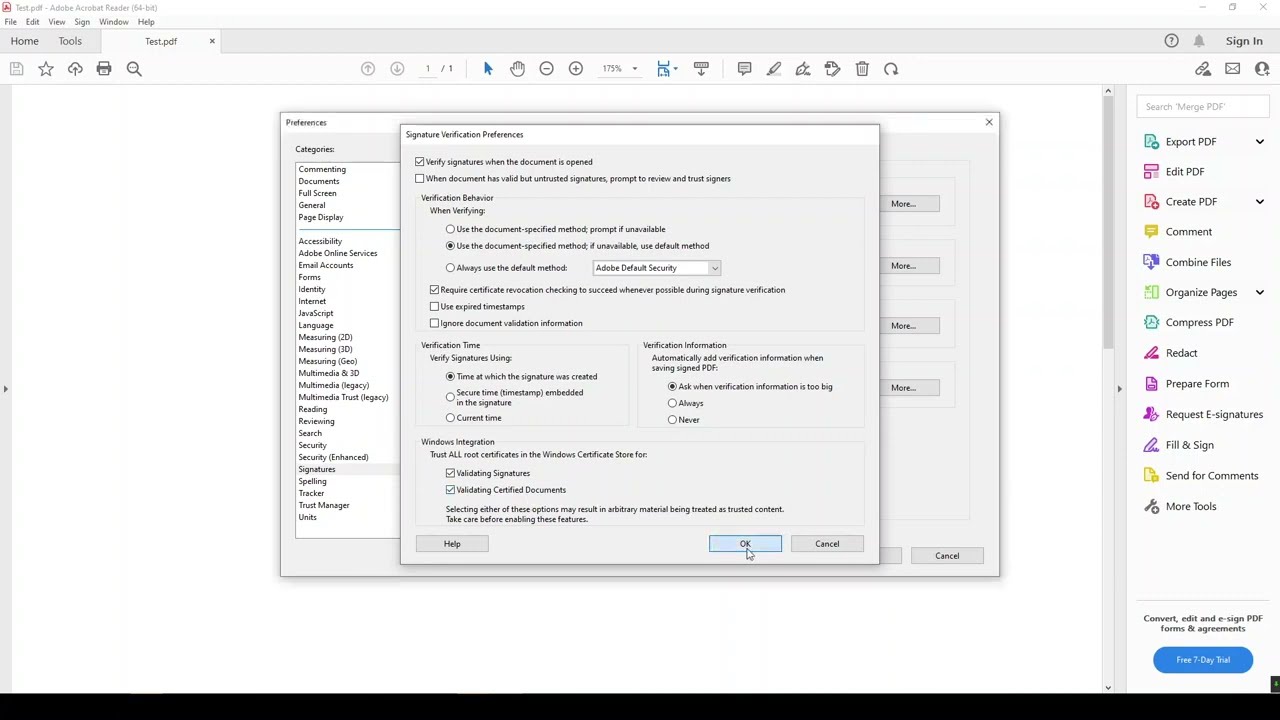Select Current time radio button

coord(450,418)
